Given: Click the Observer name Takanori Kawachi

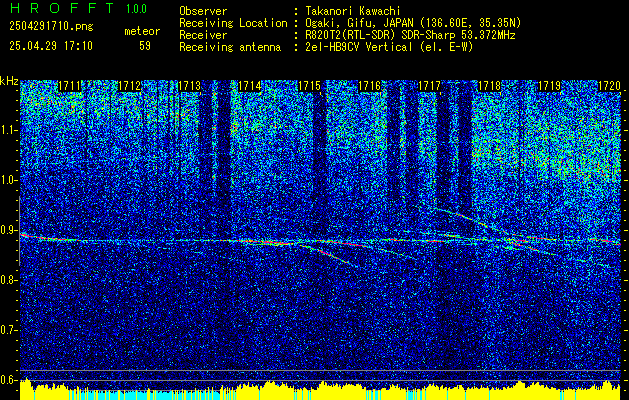Looking at the screenshot, I should (x=353, y=11).
